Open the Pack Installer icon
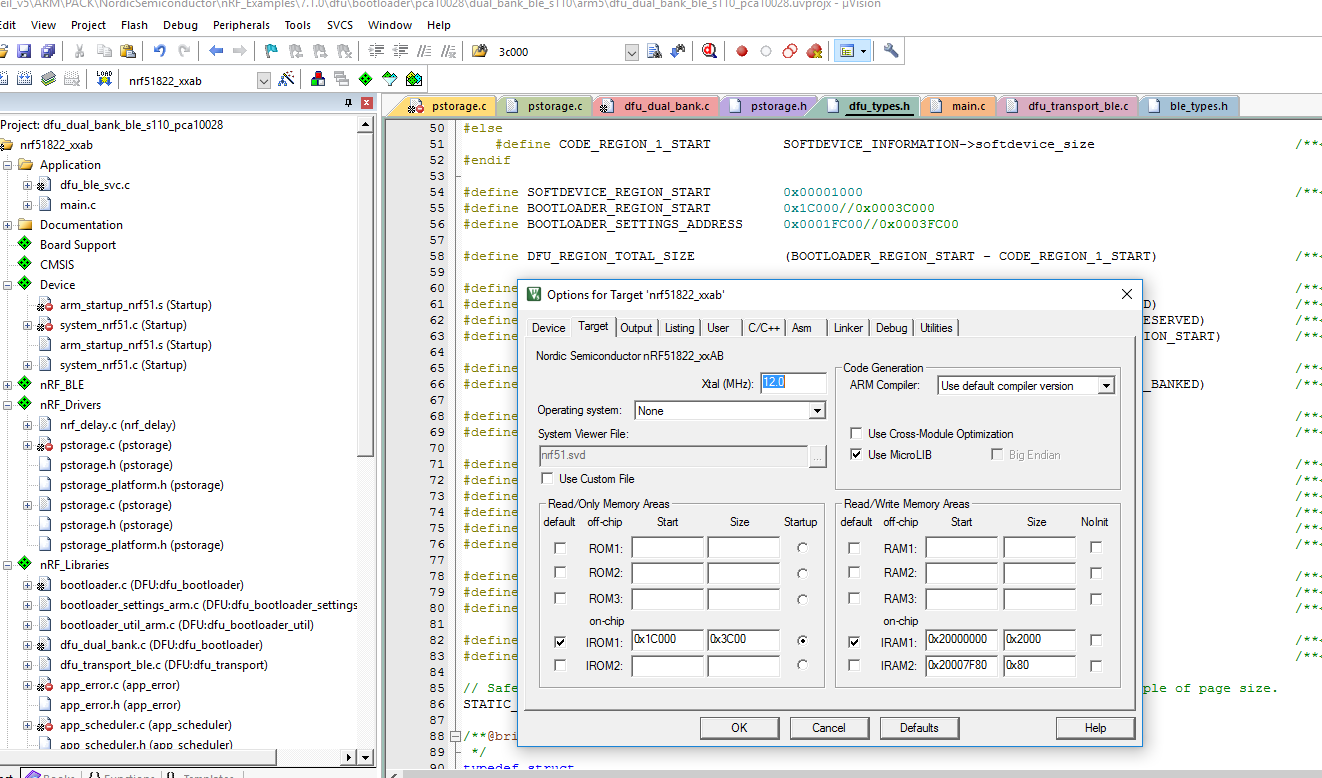Image resolution: width=1322 pixels, height=778 pixels. [414, 80]
